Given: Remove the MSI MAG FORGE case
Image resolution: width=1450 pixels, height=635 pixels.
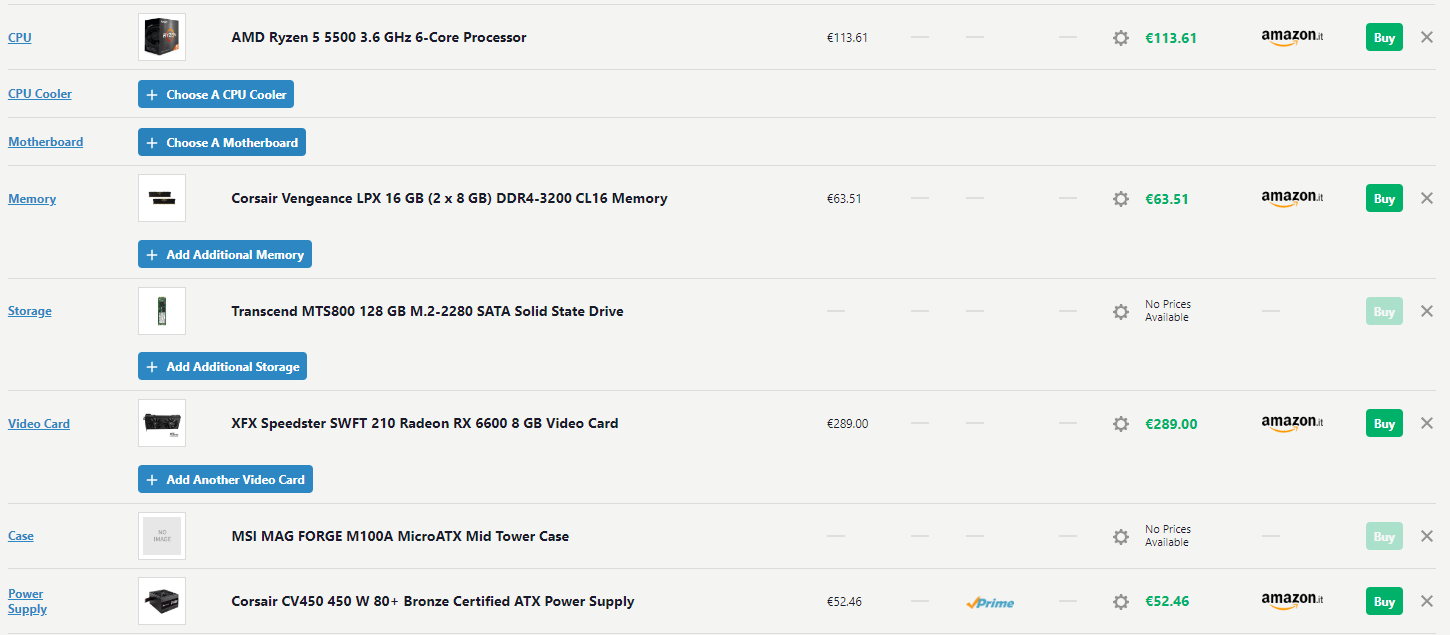Looking at the screenshot, I should coord(1427,536).
